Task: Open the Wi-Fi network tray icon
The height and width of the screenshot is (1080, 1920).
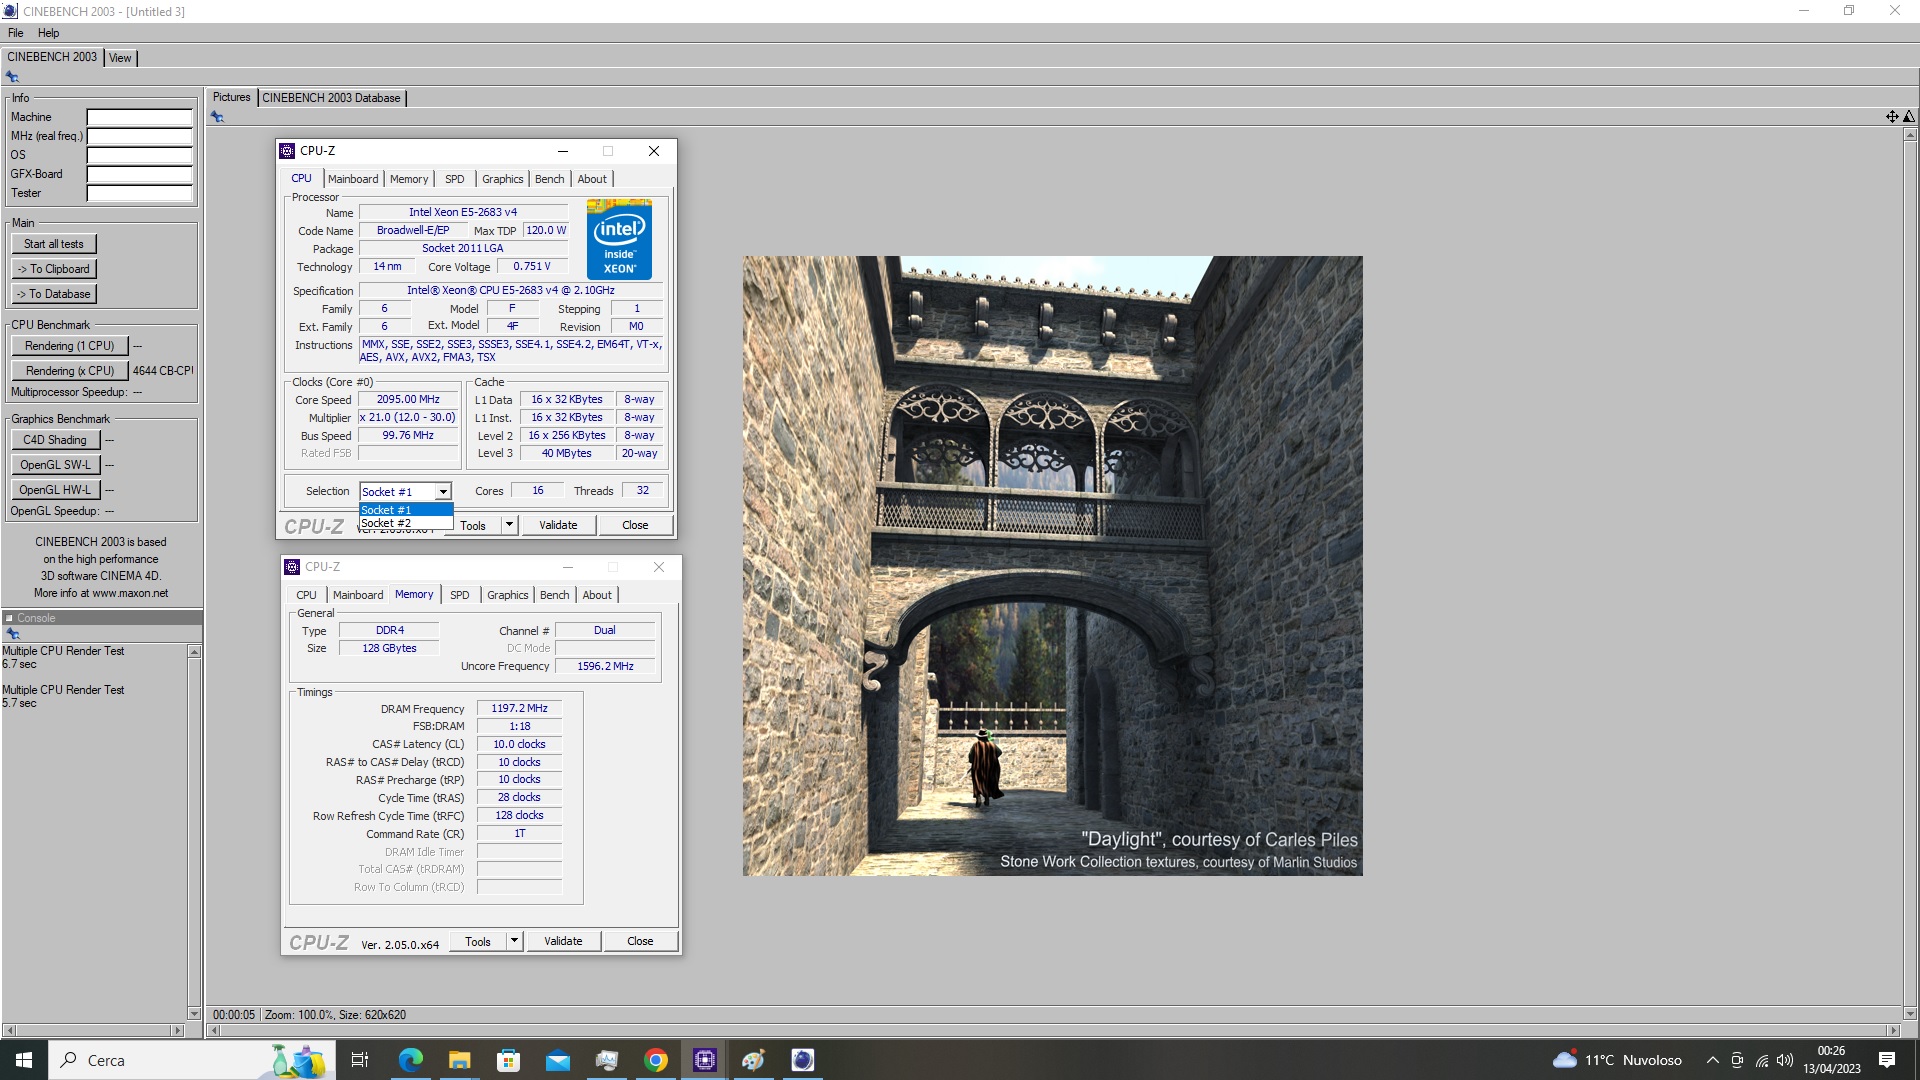Action: (1761, 1060)
